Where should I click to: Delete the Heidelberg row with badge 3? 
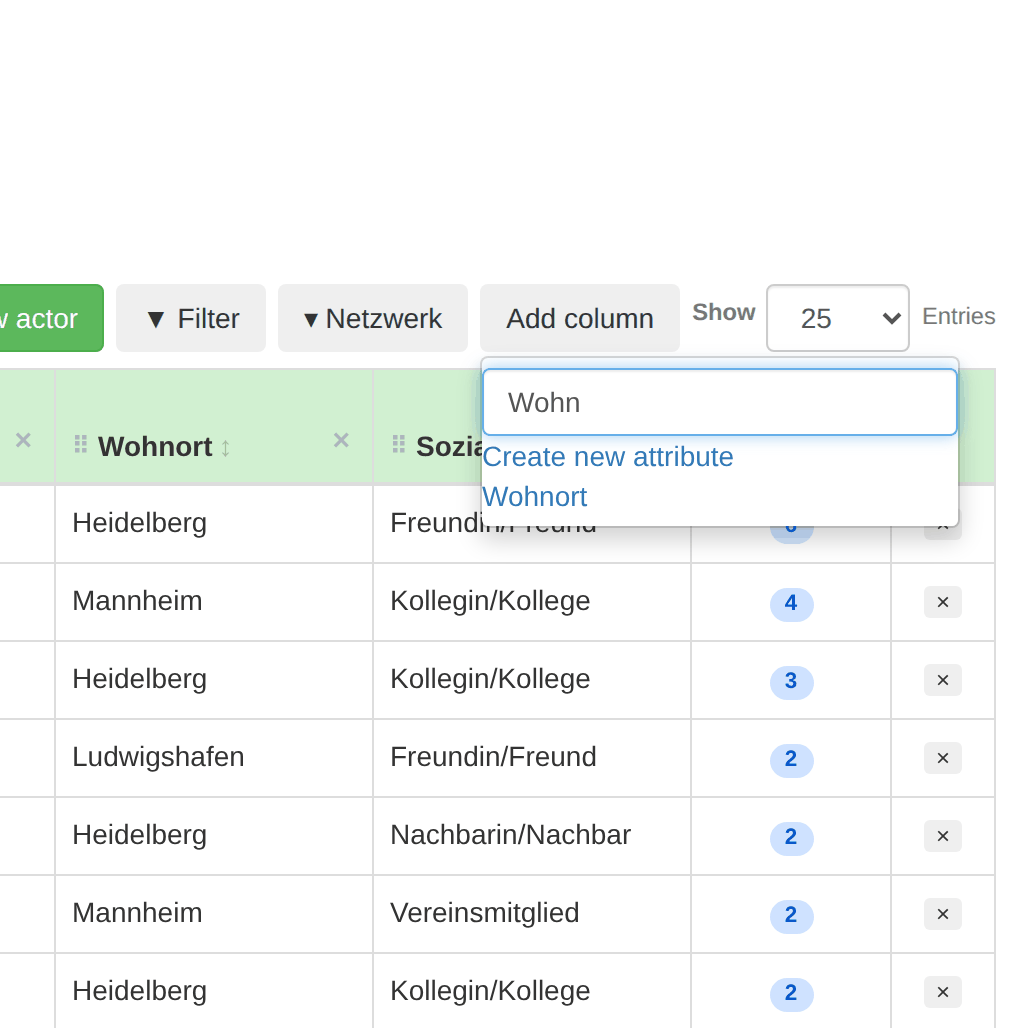[943, 680]
